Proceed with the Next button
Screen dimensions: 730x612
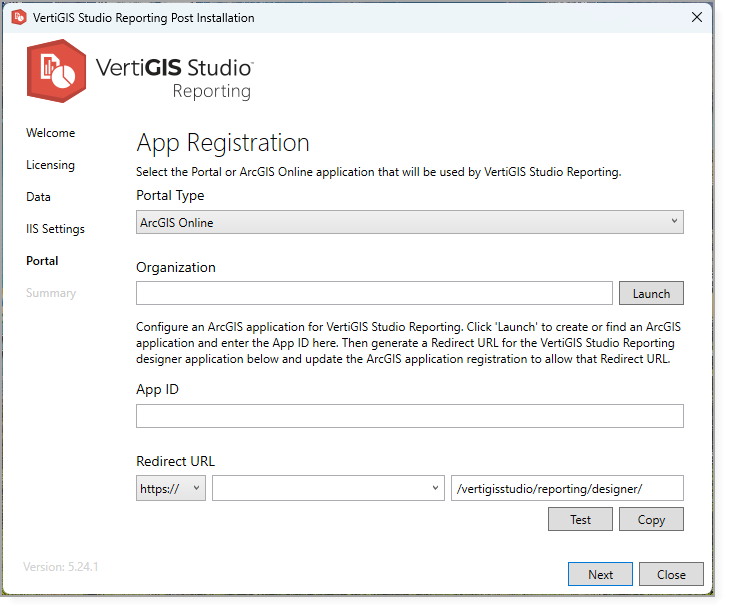click(x=600, y=574)
